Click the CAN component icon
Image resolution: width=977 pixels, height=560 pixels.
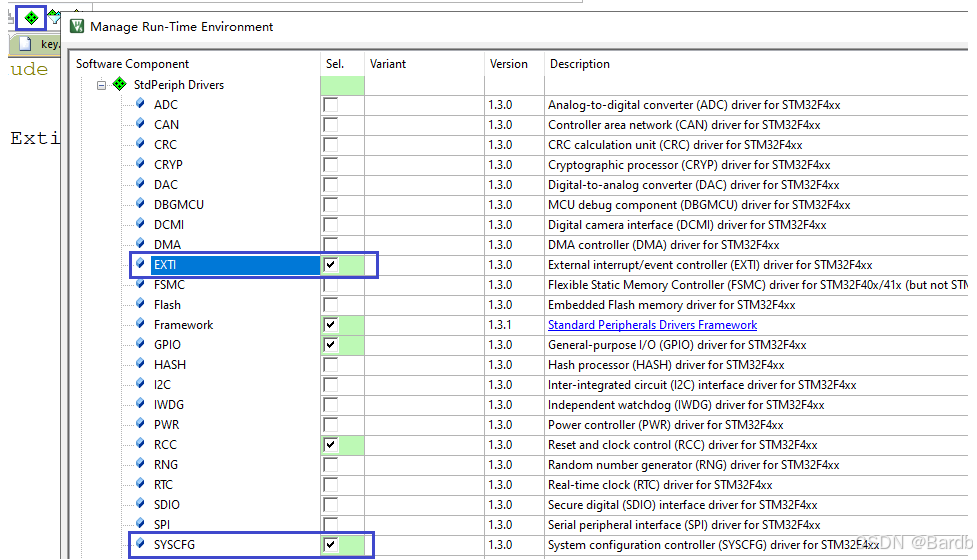pos(140,123)
